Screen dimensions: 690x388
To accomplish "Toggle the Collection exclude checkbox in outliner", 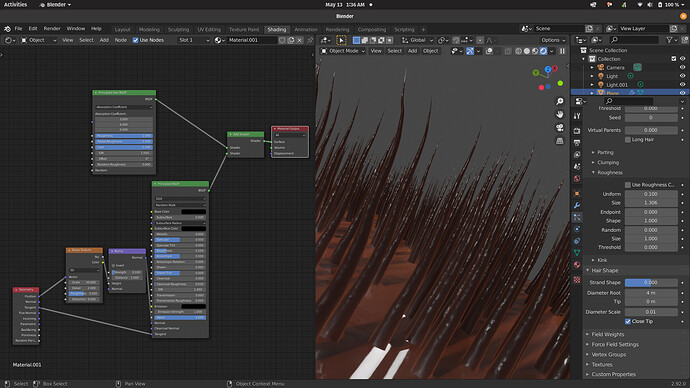I will click(x=674, y=59).
